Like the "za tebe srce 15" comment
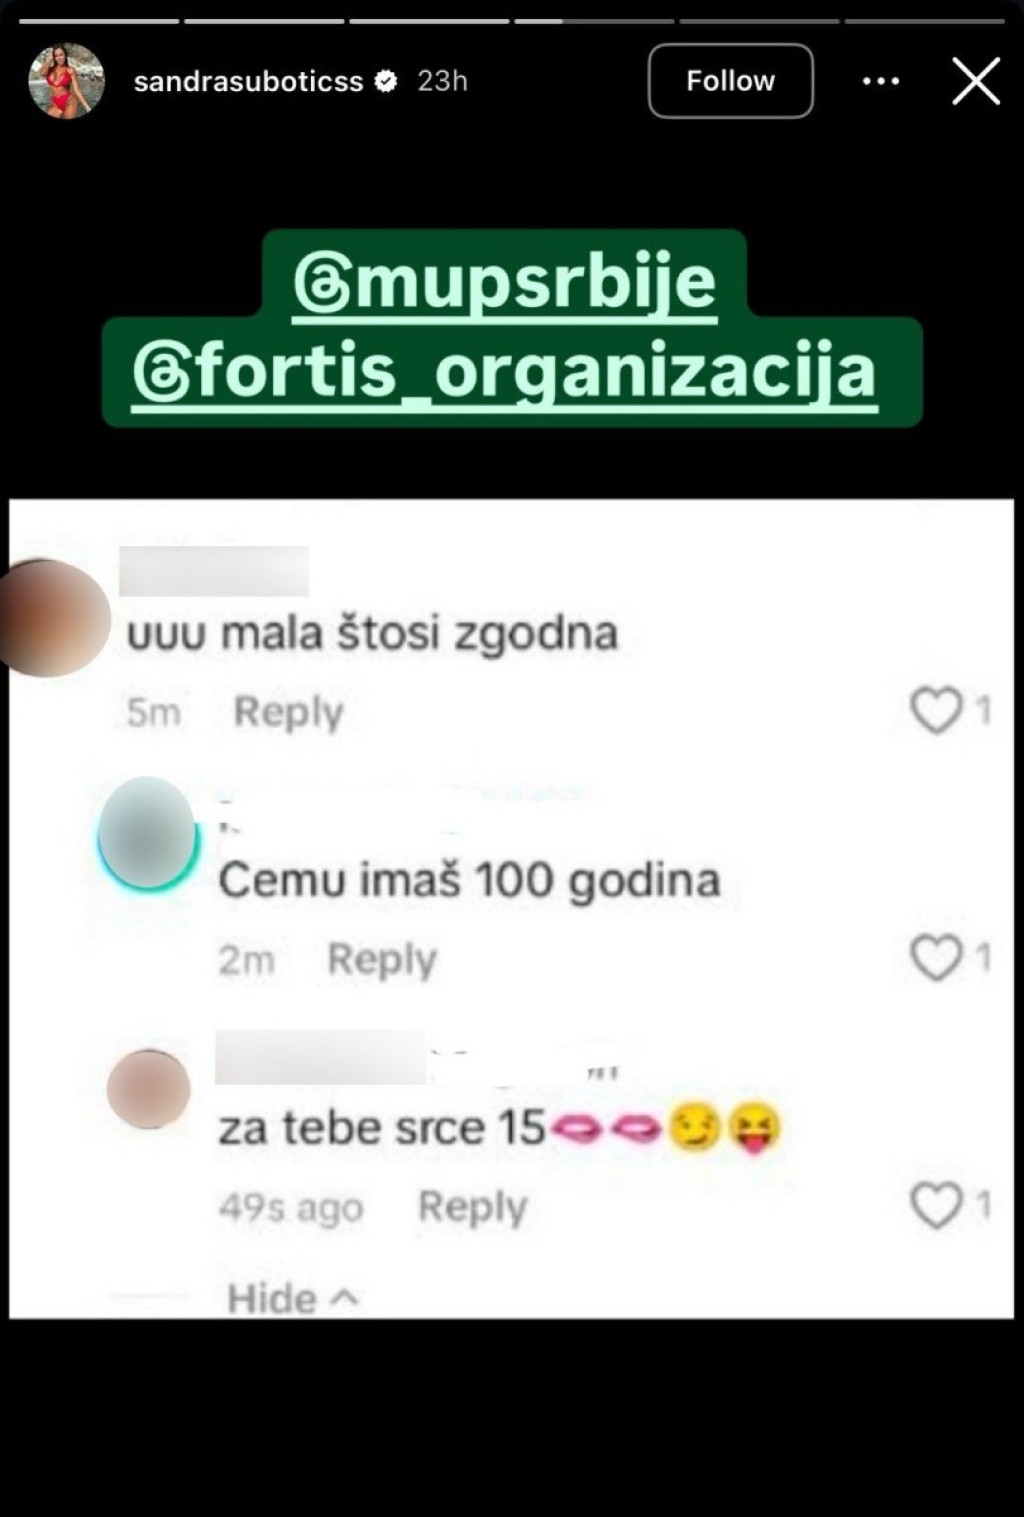 (936, 1205)
